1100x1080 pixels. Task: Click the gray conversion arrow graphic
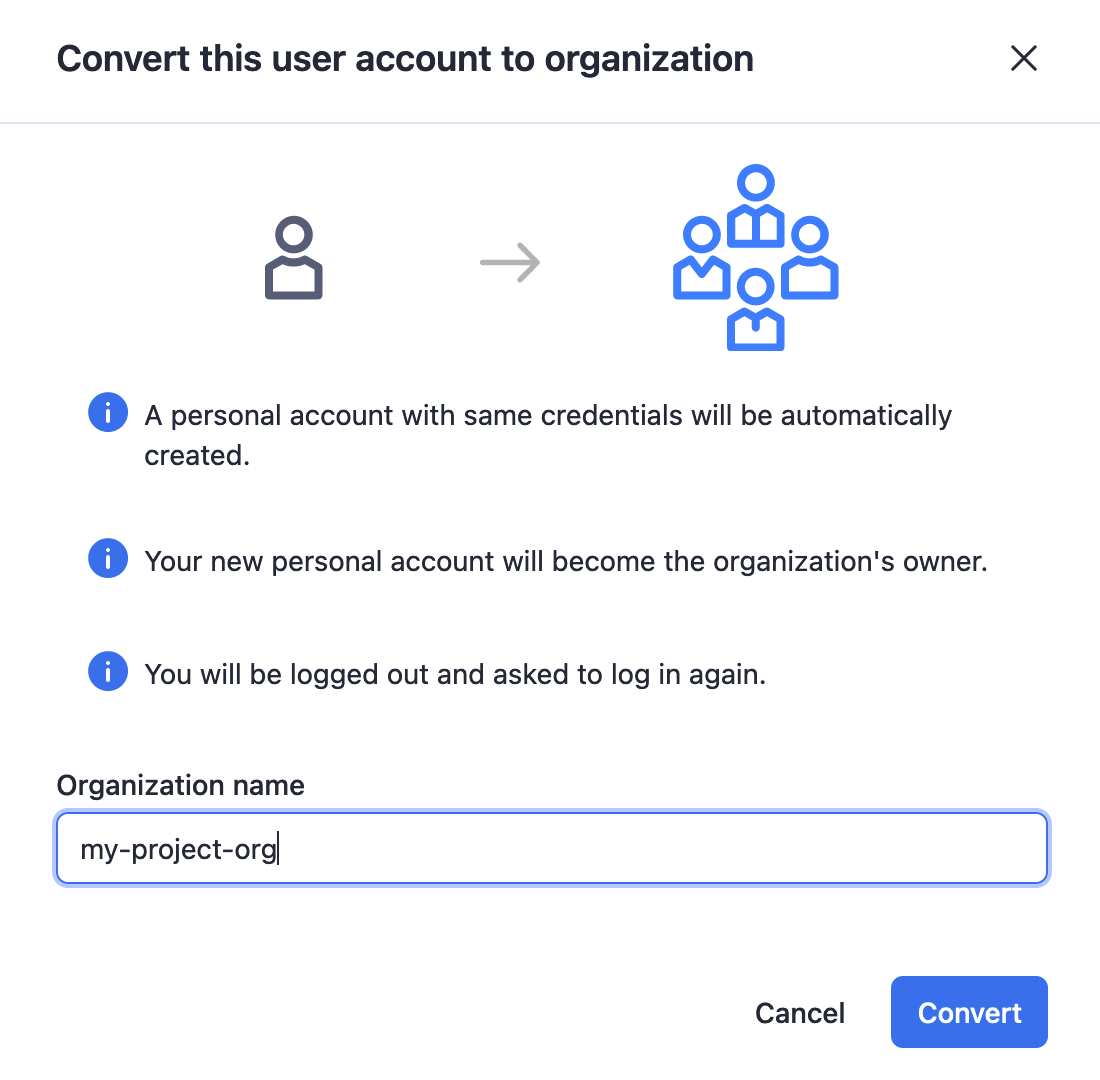click(510, 262)
